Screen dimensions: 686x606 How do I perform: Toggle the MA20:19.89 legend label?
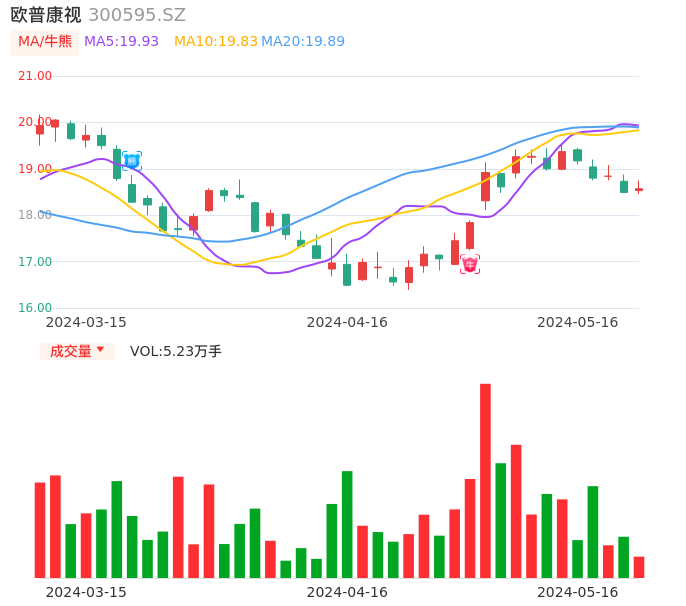pyautogui.click(x=303, y=42)
